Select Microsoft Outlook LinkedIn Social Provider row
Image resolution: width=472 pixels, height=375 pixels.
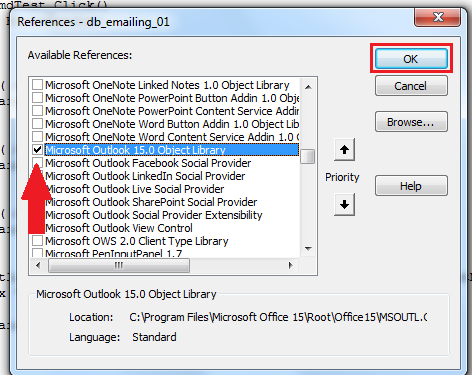coord(145,176)
